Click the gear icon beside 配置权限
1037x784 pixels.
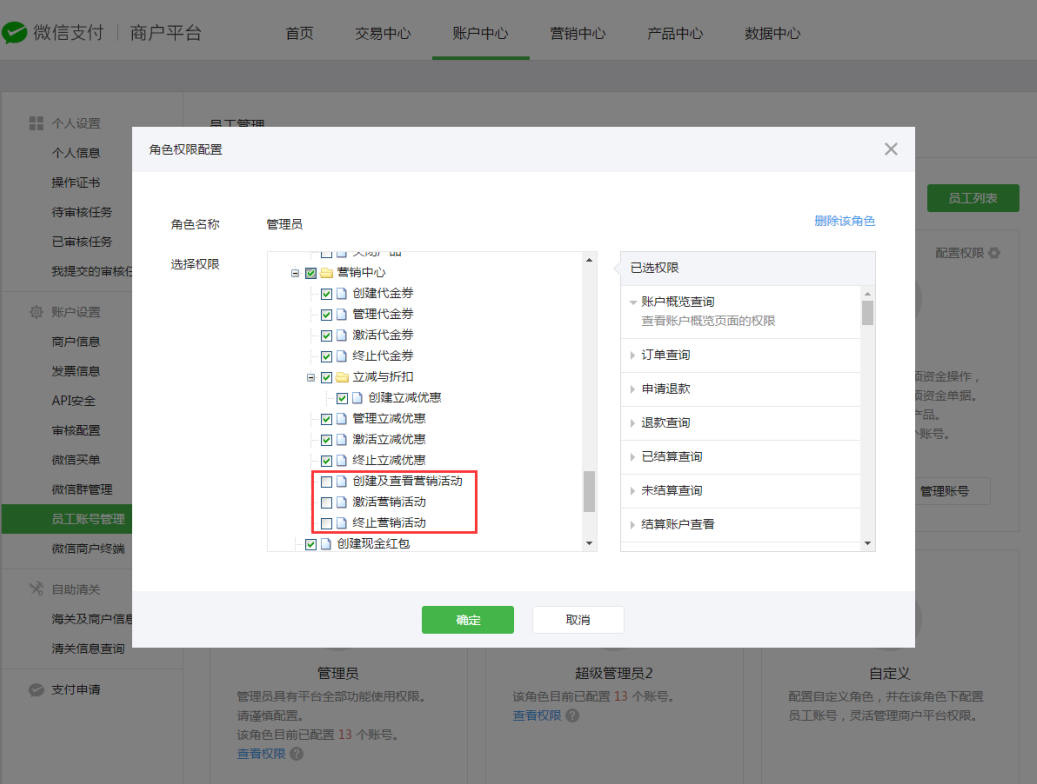coord(993,253)
